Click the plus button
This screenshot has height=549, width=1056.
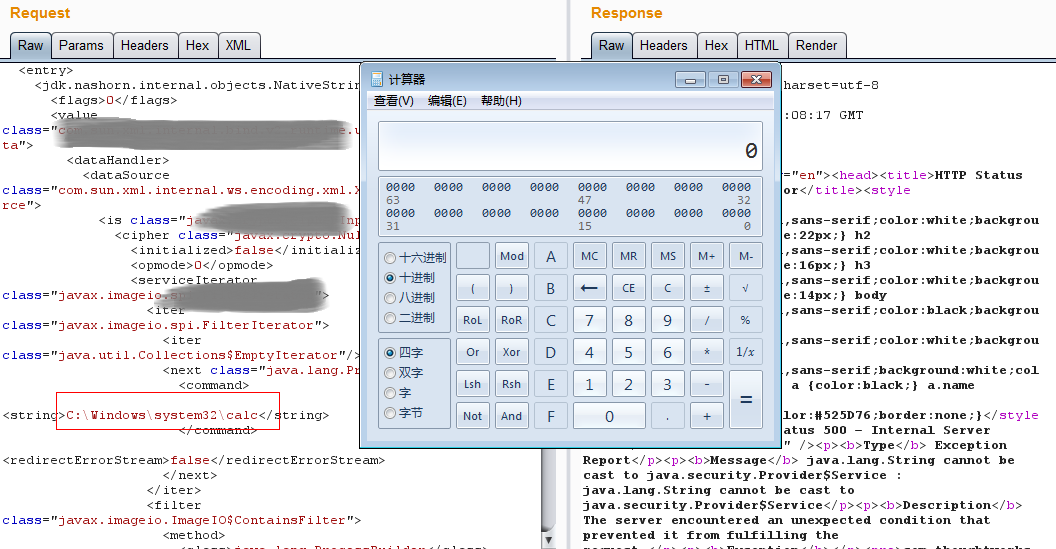point(706,416)
